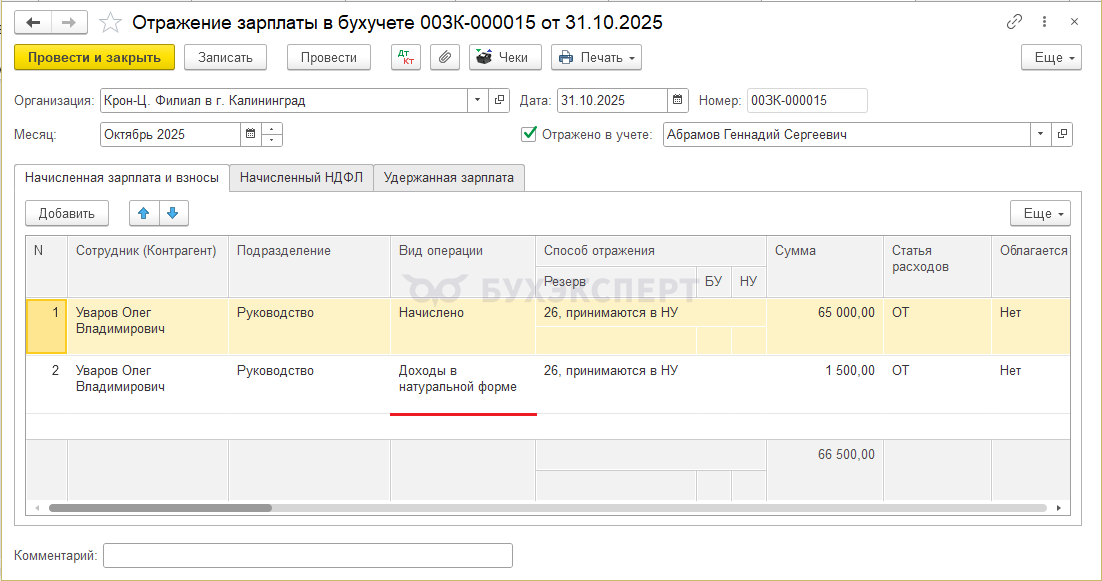The width and height of the screenshot is (1102, 581).
Task: Select Руководство cell in row 2
Action: pos(309,384)
